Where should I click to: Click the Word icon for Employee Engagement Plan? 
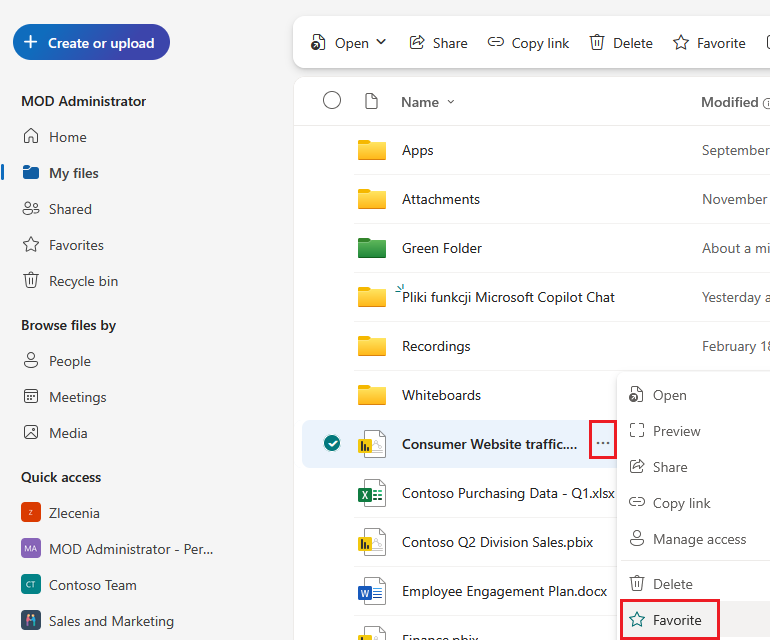click(x=372, y=591)
